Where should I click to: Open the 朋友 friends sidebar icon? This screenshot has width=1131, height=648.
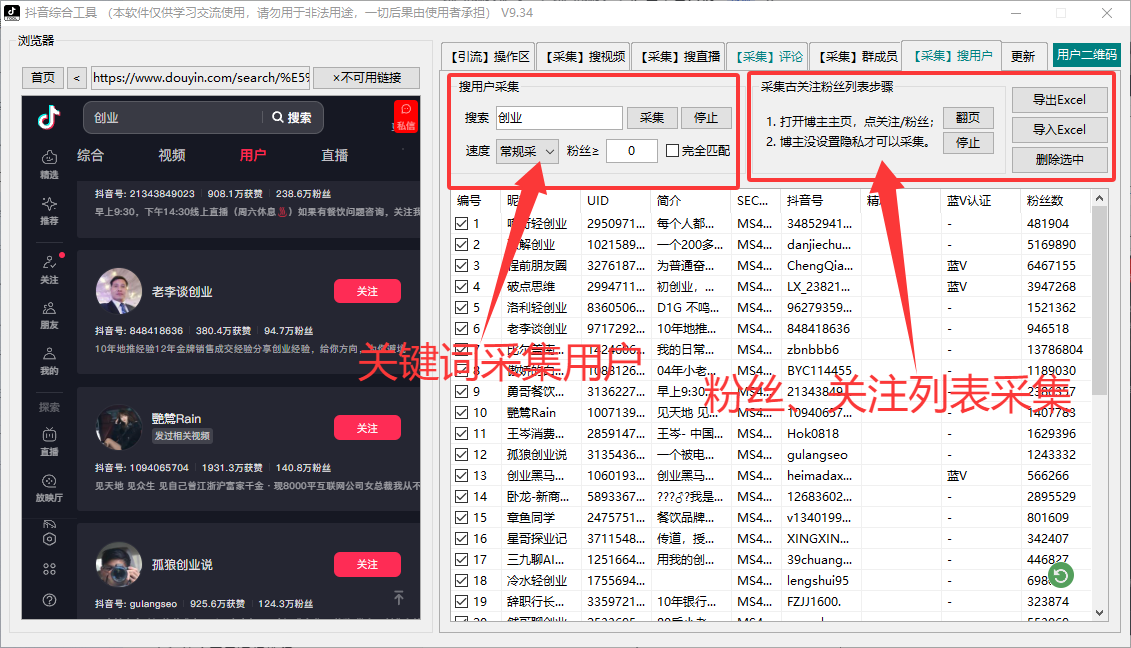[x=49, y=315]
